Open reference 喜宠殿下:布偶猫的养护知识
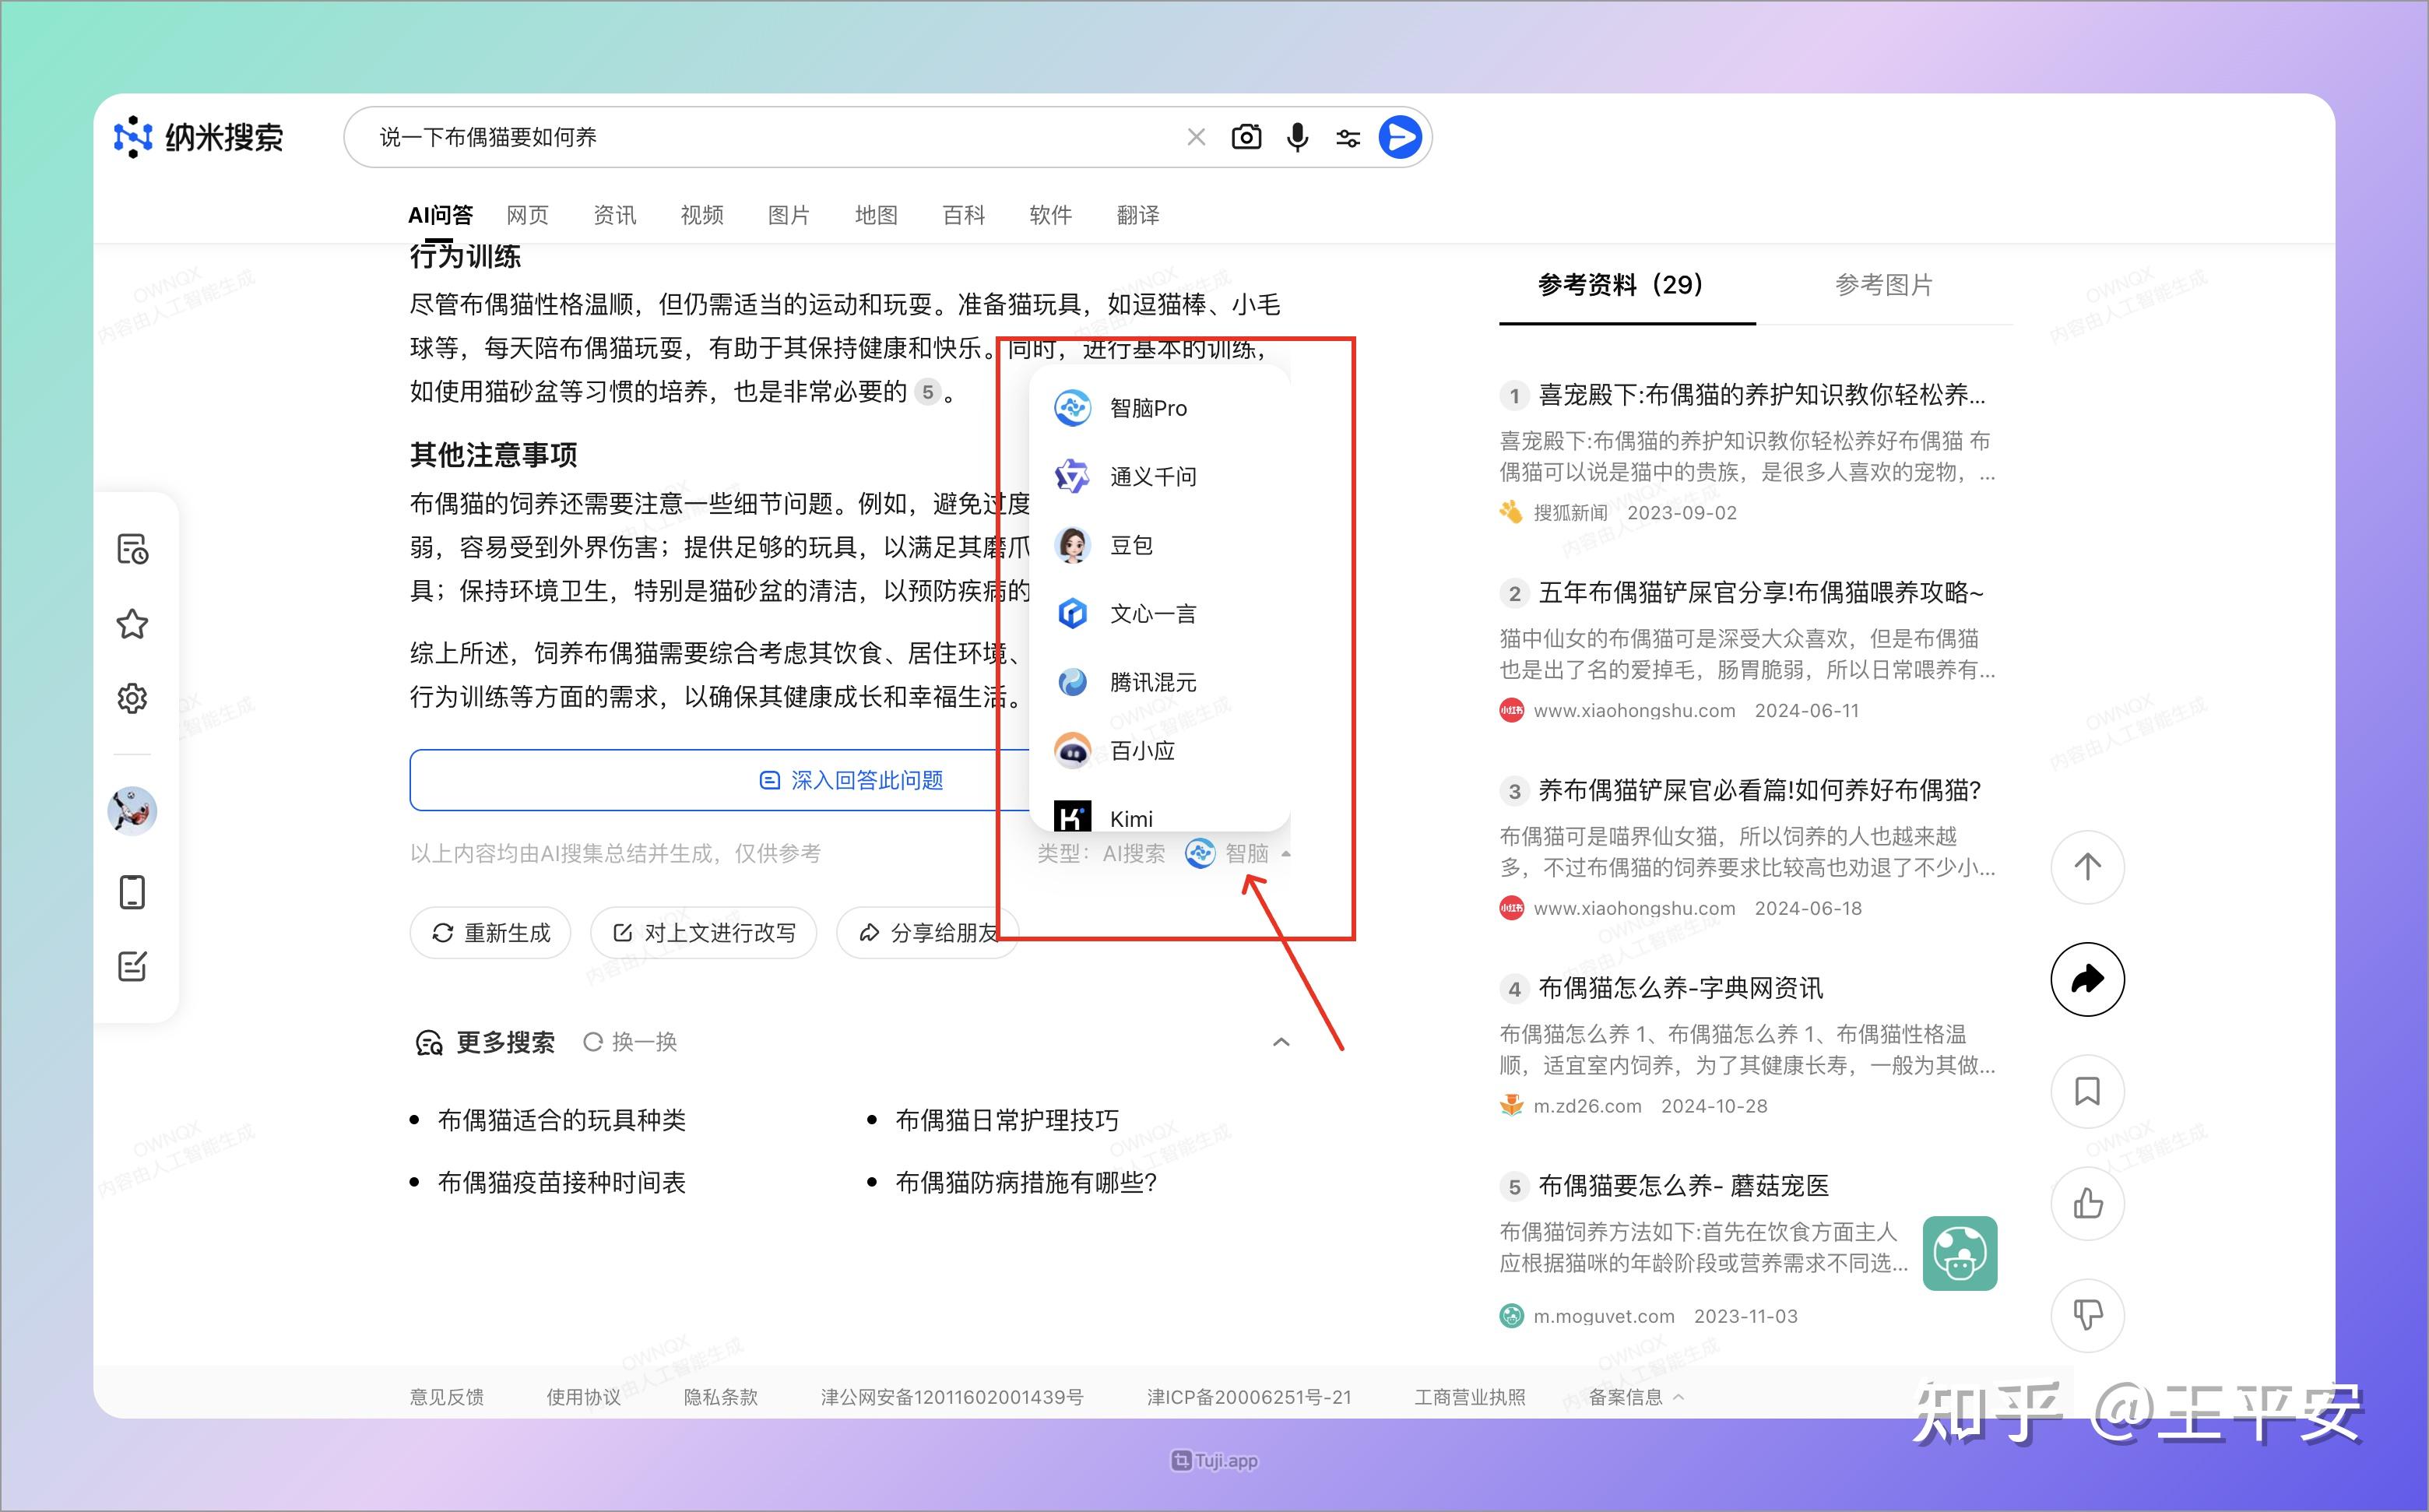Screen dimensions: 2429x1512 click(x=1761, y=395)
